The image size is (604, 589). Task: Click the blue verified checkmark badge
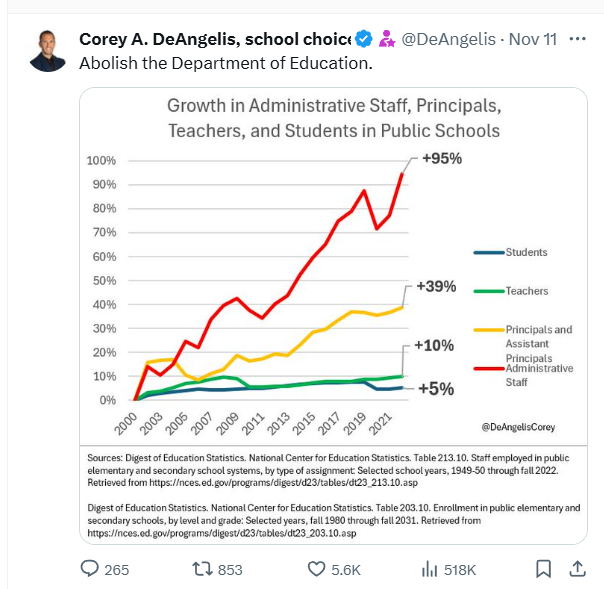(364, 40)
